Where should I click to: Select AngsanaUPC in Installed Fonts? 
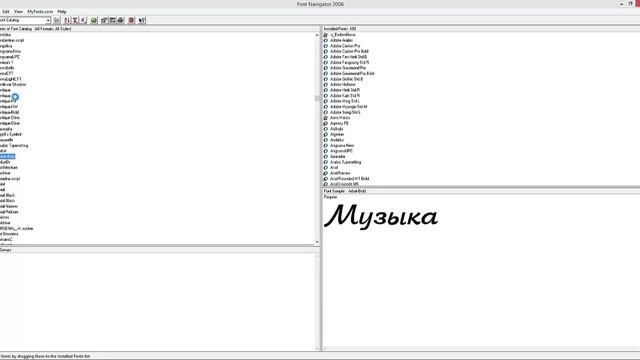341,151
